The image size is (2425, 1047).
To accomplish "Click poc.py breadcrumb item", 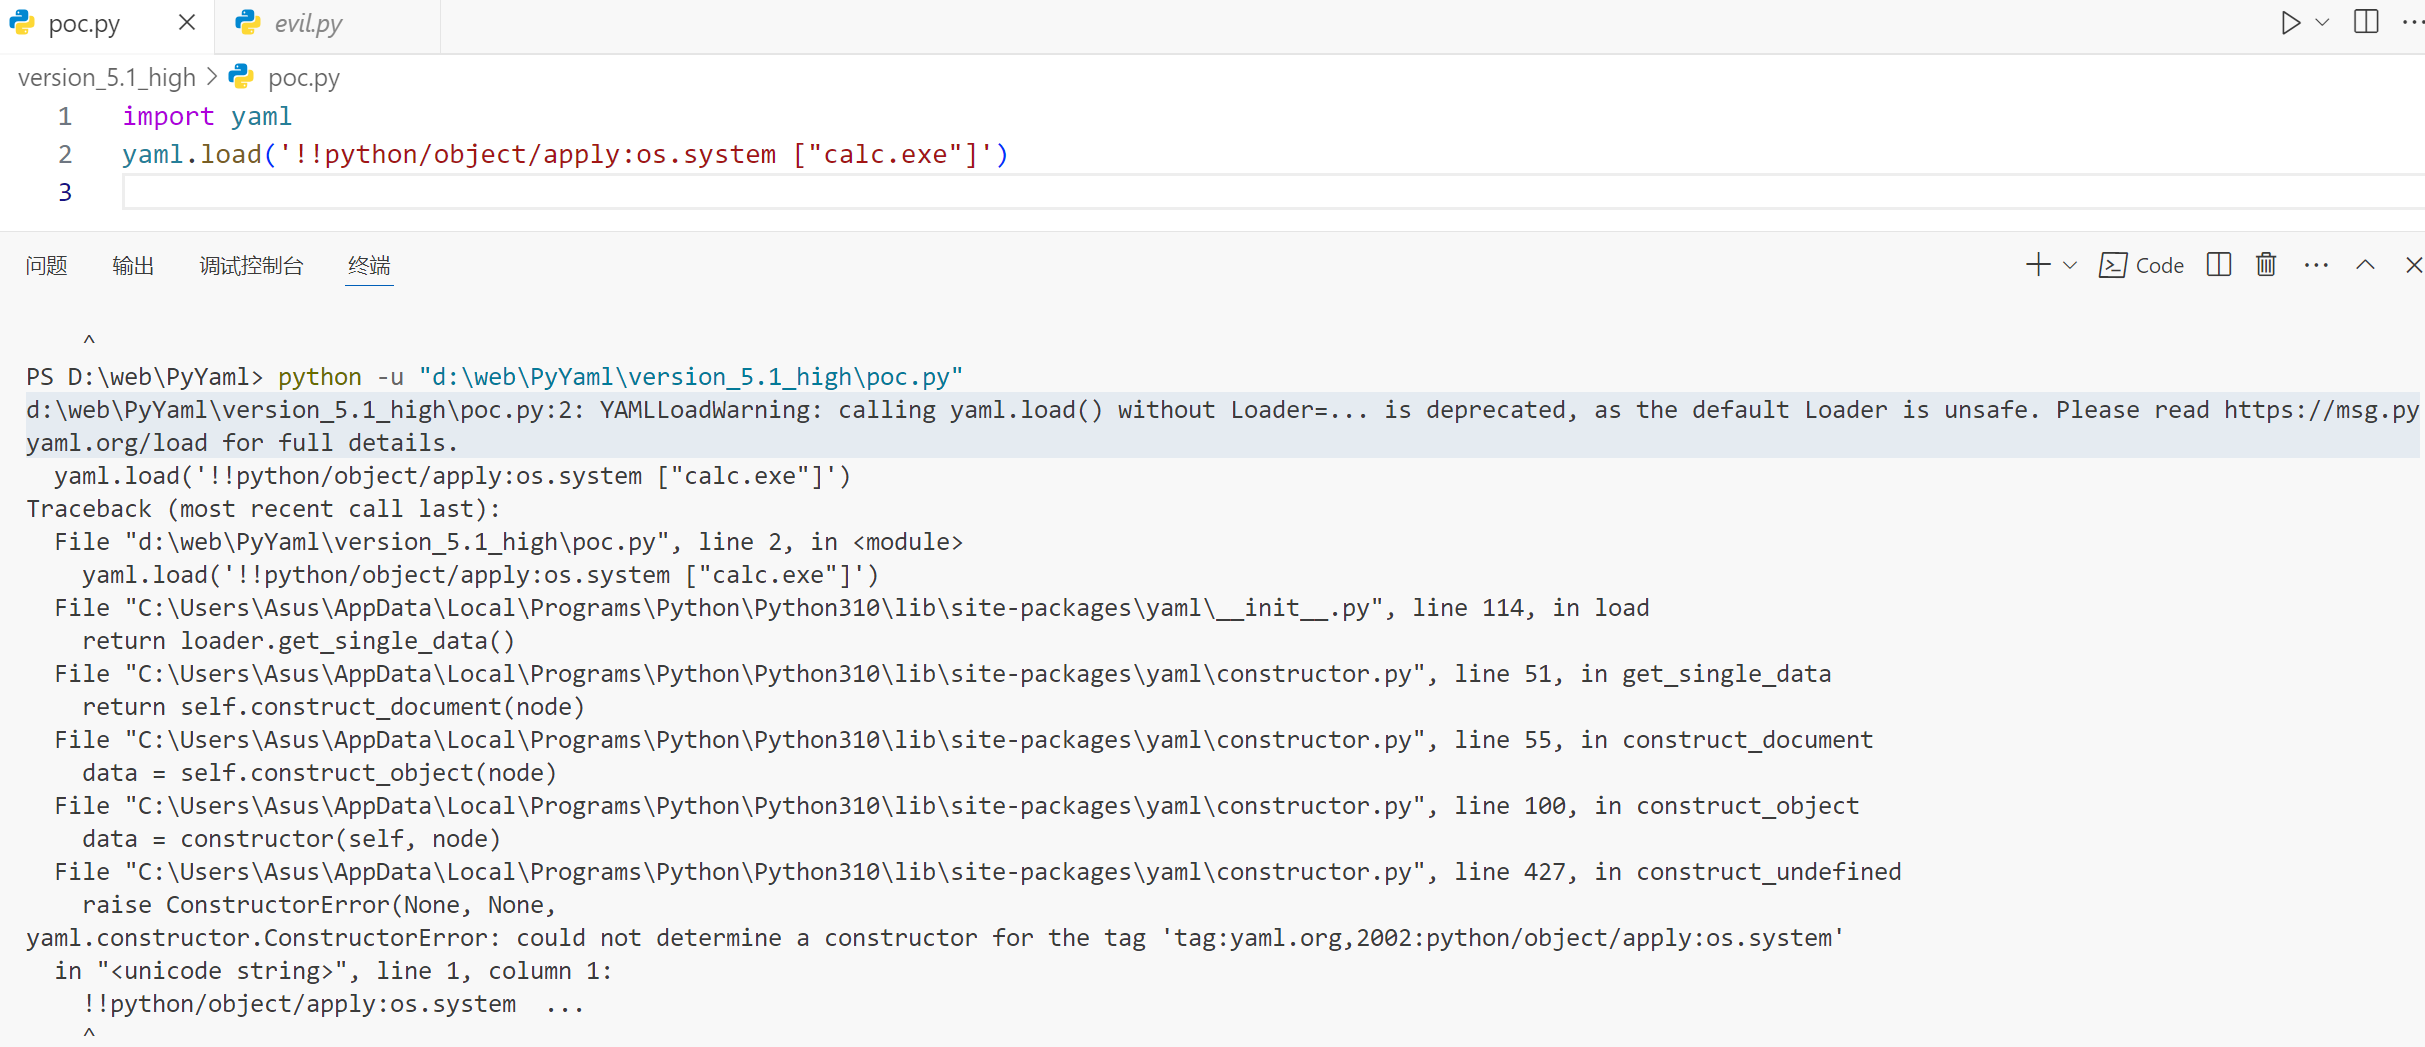I will point(303,77).
